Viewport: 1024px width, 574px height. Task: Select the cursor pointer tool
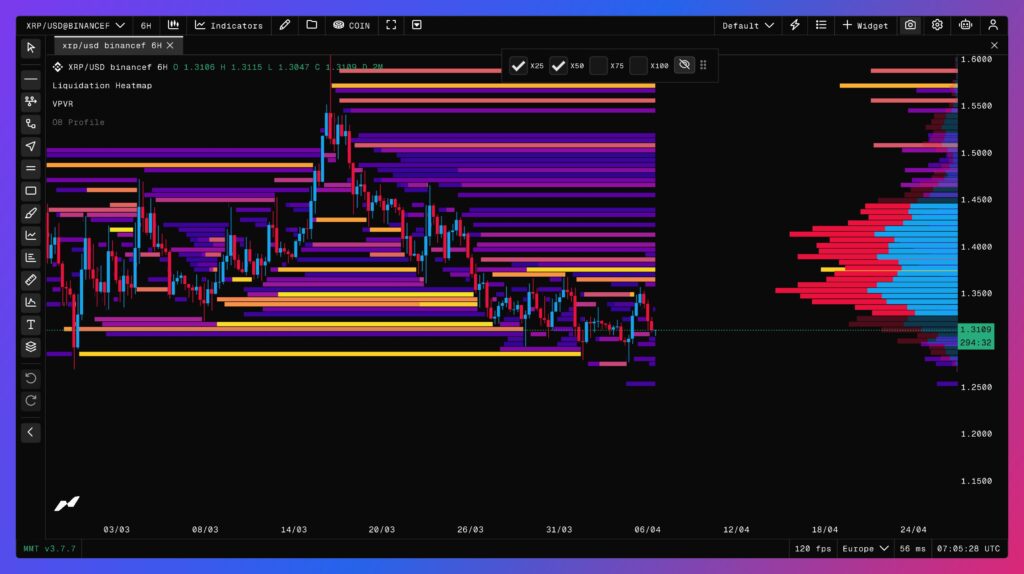pyautogui.click(x=31, y=48)
